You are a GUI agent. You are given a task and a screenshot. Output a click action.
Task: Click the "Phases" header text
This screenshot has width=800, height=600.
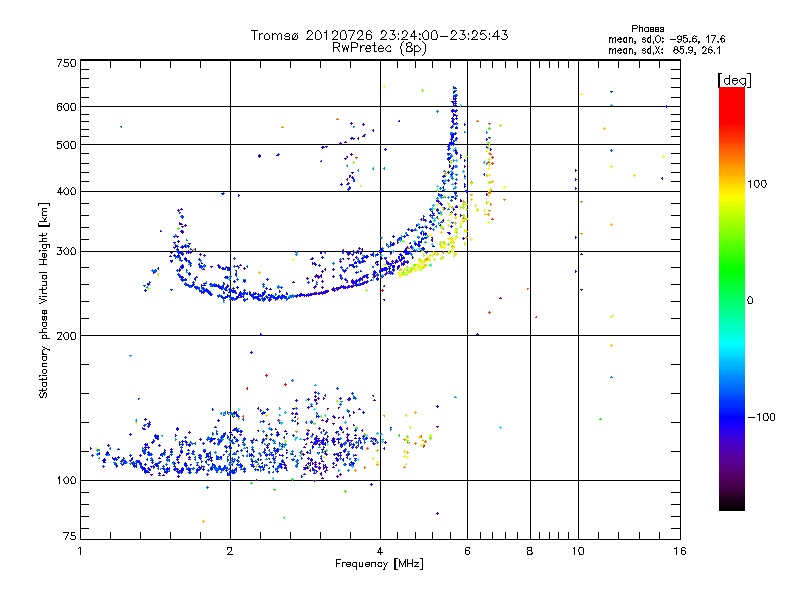pyautogui.click(x=647, y=29)
